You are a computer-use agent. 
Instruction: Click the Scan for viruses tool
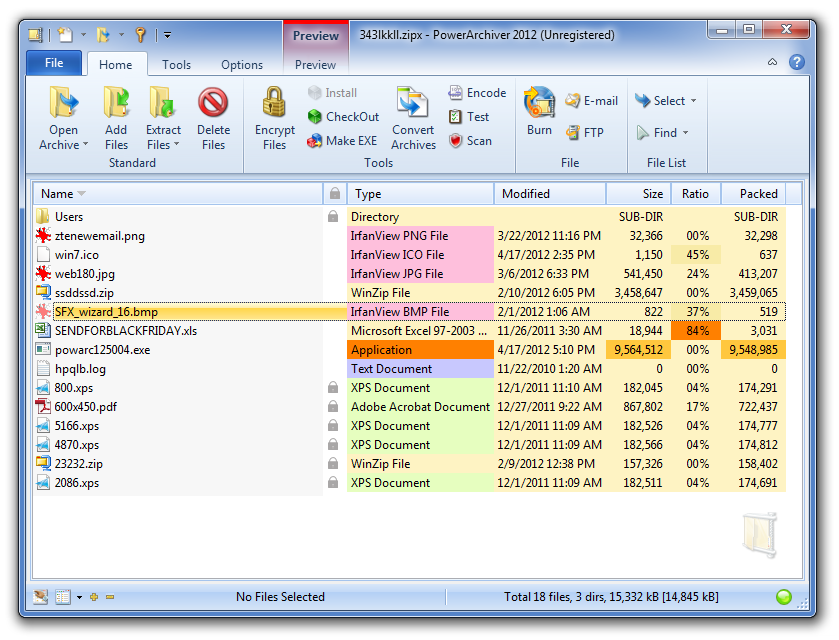point(470,141)
